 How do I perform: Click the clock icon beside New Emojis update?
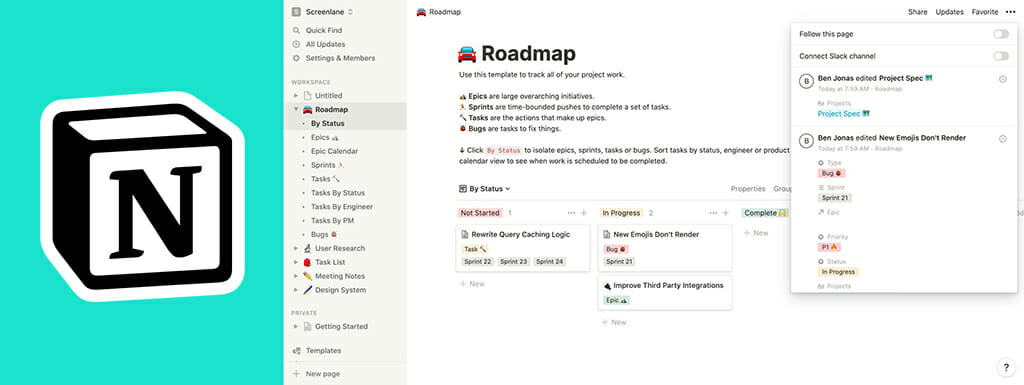[x=1003, y=139]
